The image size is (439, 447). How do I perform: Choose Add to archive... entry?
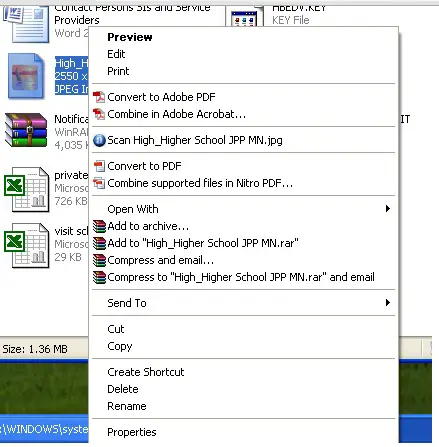coord(148,226)
